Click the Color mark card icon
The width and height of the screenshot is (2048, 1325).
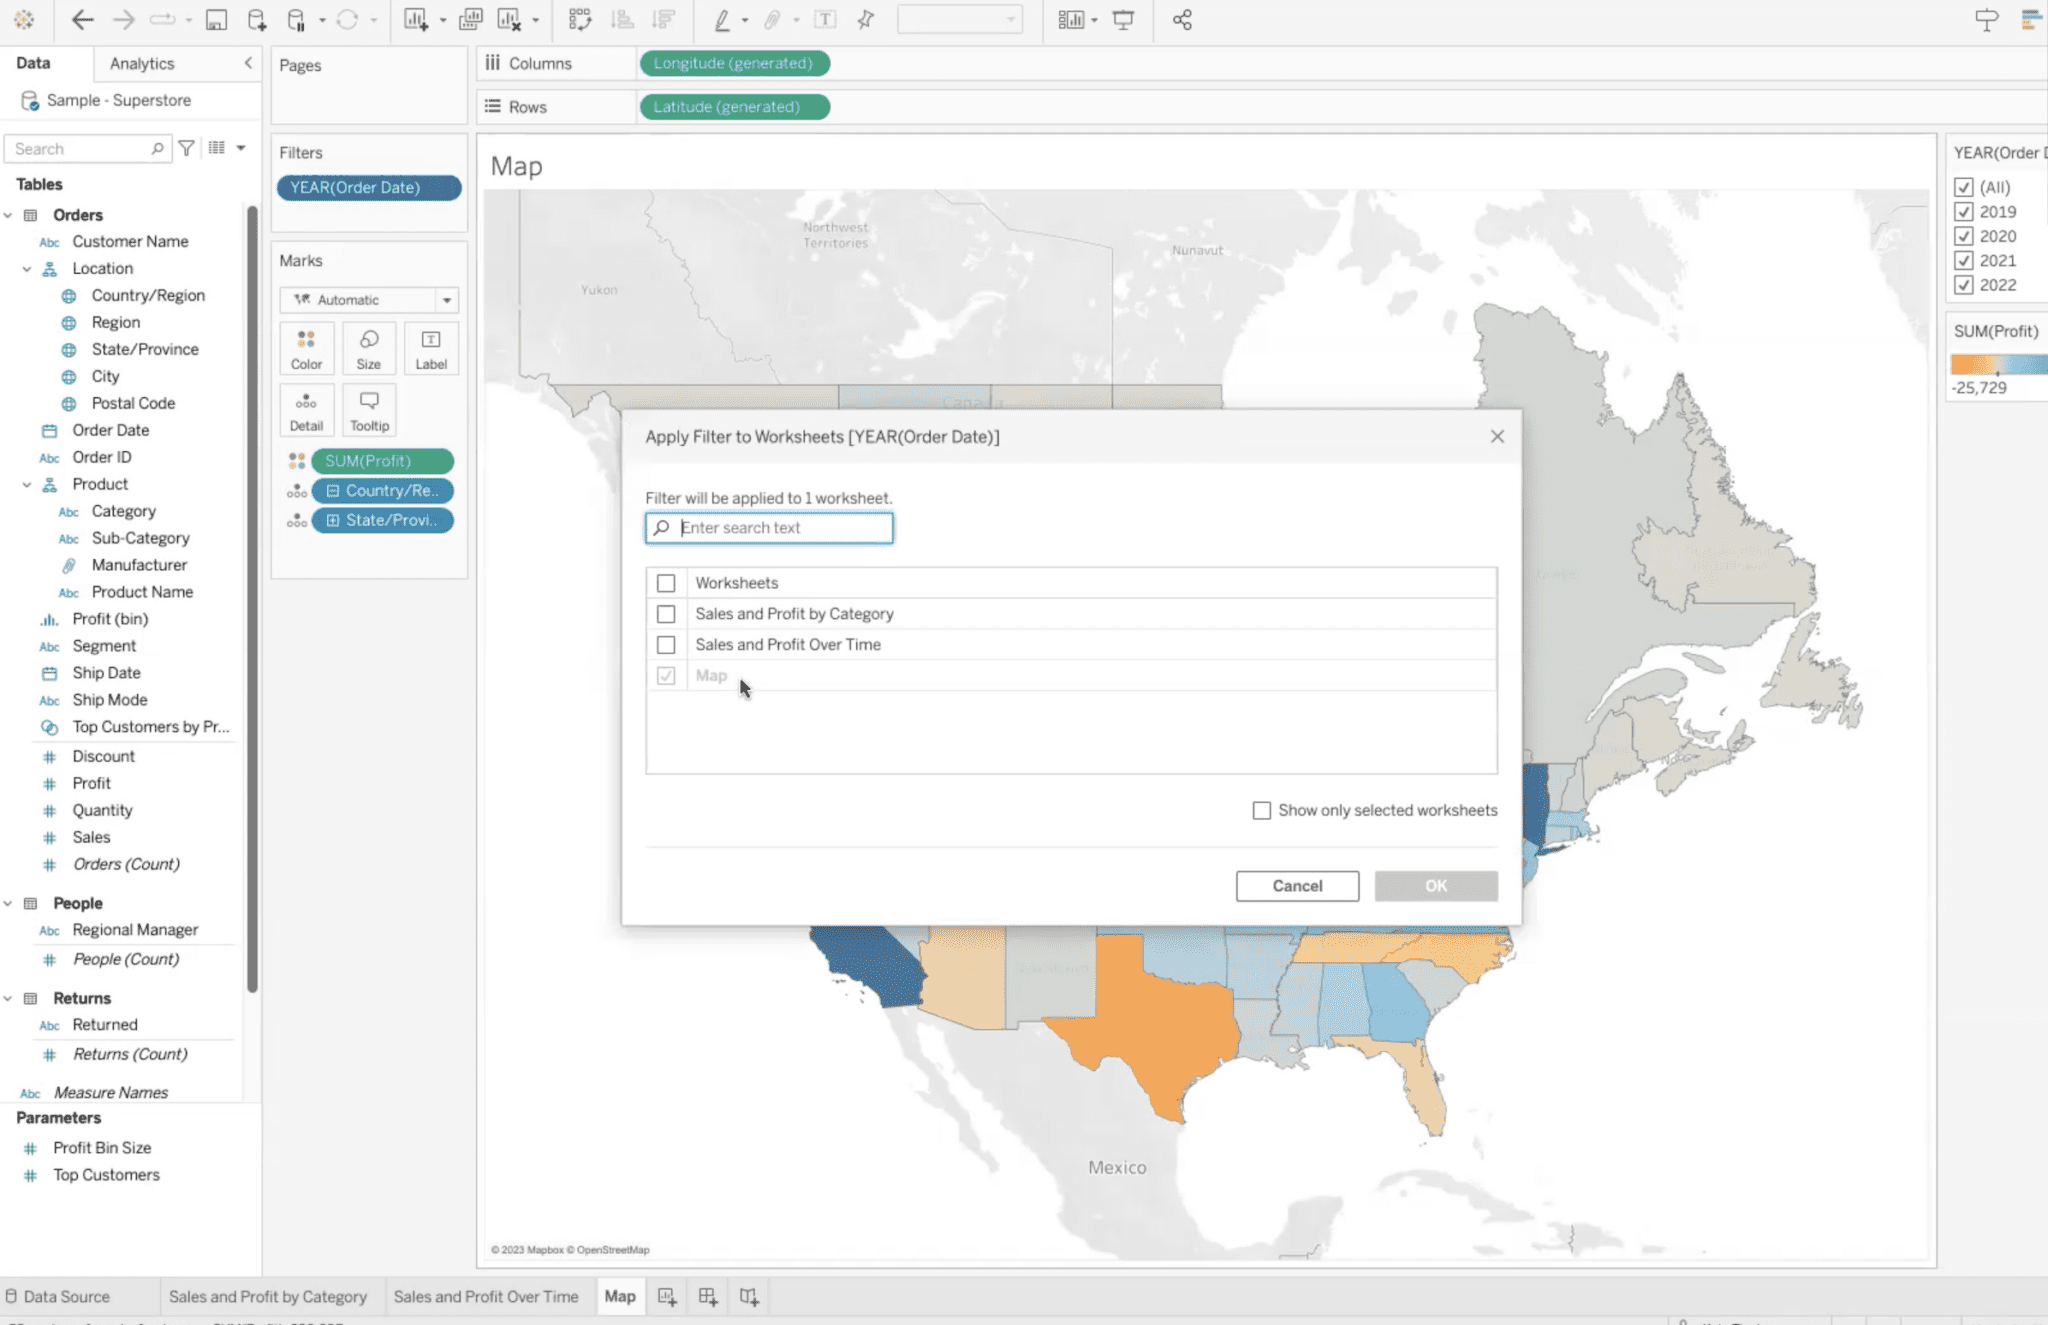point(306,348)
